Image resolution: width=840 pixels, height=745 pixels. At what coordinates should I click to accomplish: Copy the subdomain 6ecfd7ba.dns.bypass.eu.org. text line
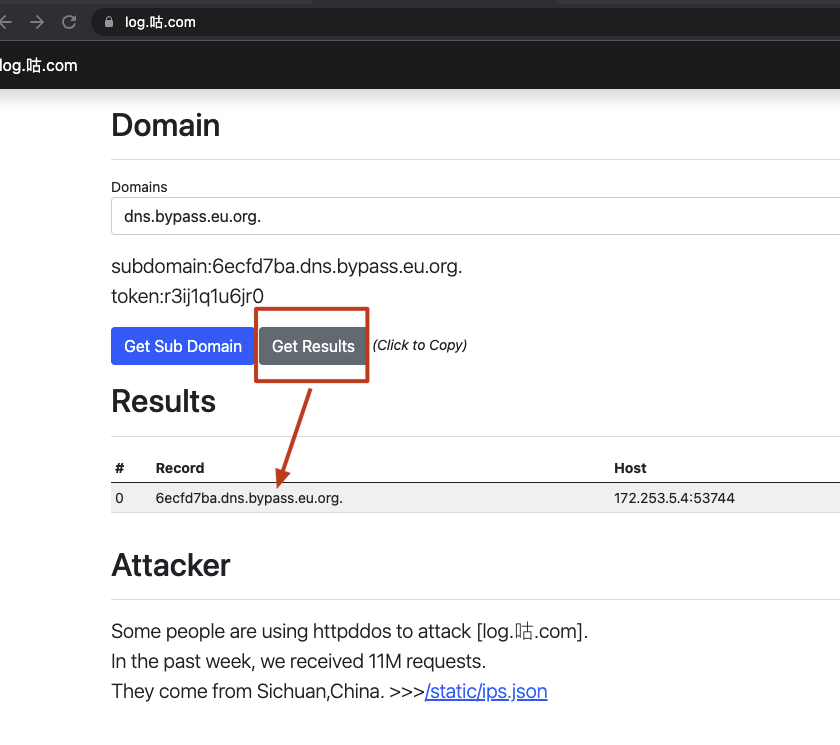tap(286, 267)
